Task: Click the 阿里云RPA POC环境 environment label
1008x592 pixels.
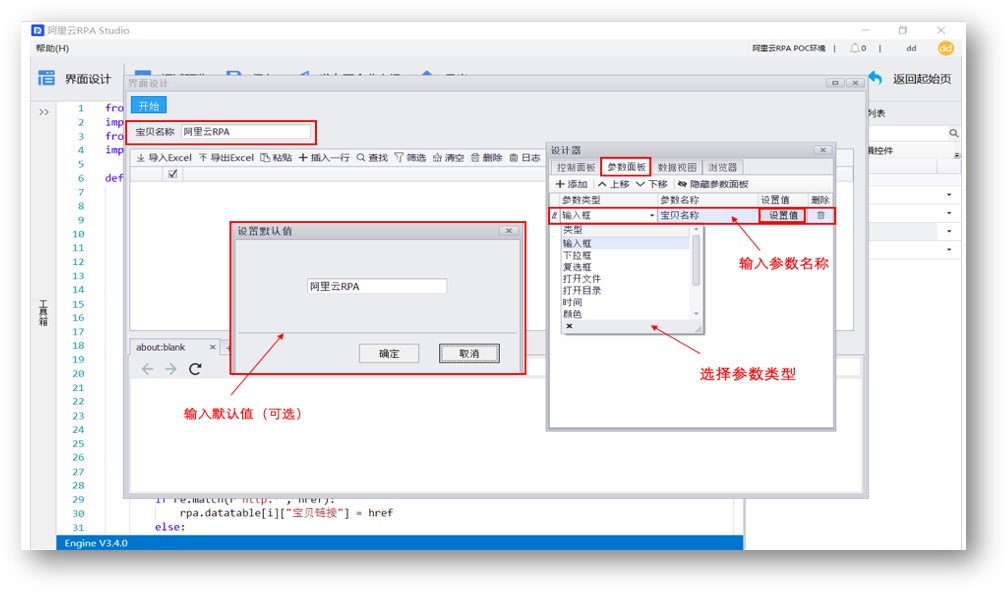Action: pyautogui.click(x=788, y=48)
